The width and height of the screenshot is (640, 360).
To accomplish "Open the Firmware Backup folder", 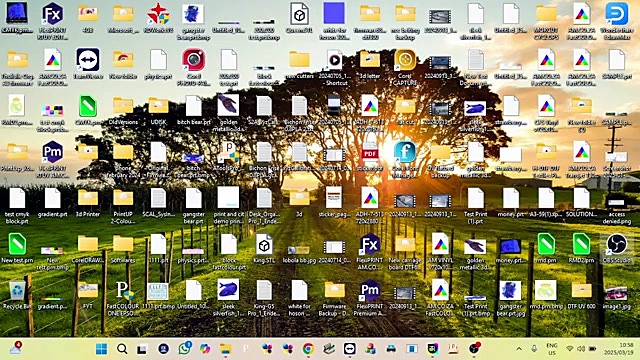I will click(x=334, y=290).
